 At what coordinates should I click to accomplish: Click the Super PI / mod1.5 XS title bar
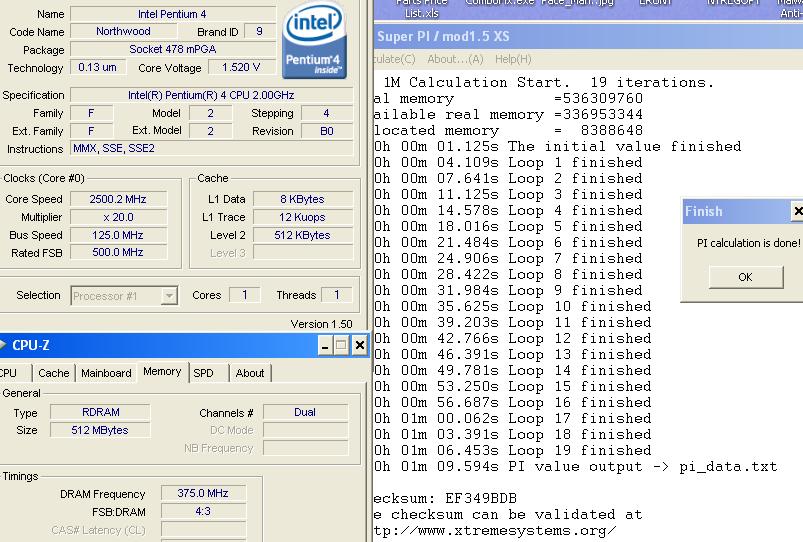[x=588, y=36]
